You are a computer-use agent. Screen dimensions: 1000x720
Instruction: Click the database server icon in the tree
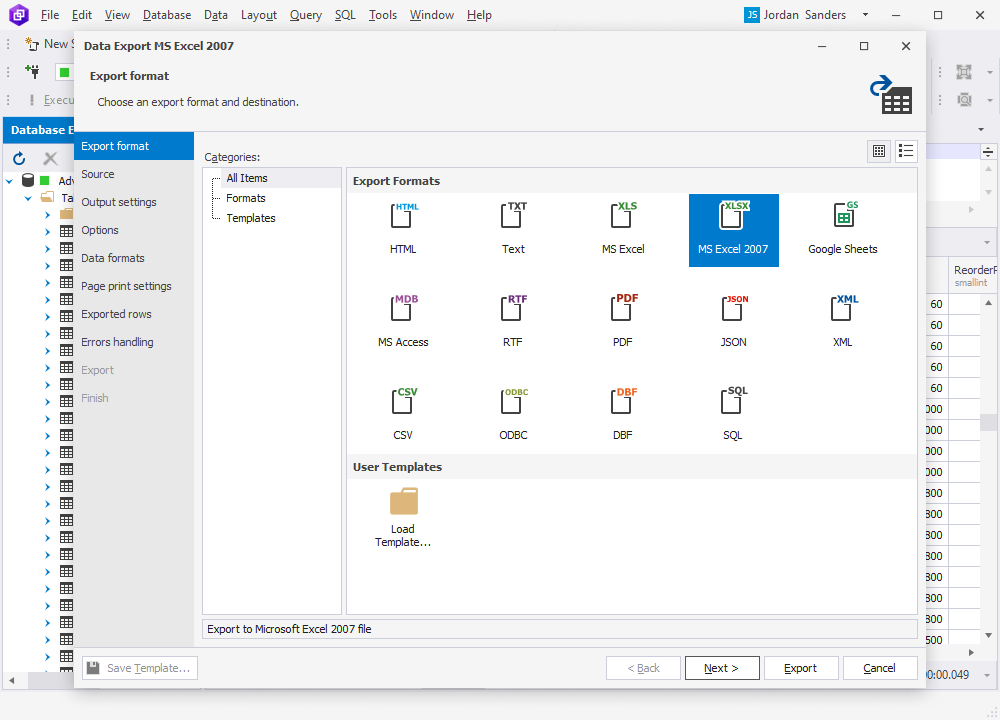pyautogui.click(x=28, y=180)
